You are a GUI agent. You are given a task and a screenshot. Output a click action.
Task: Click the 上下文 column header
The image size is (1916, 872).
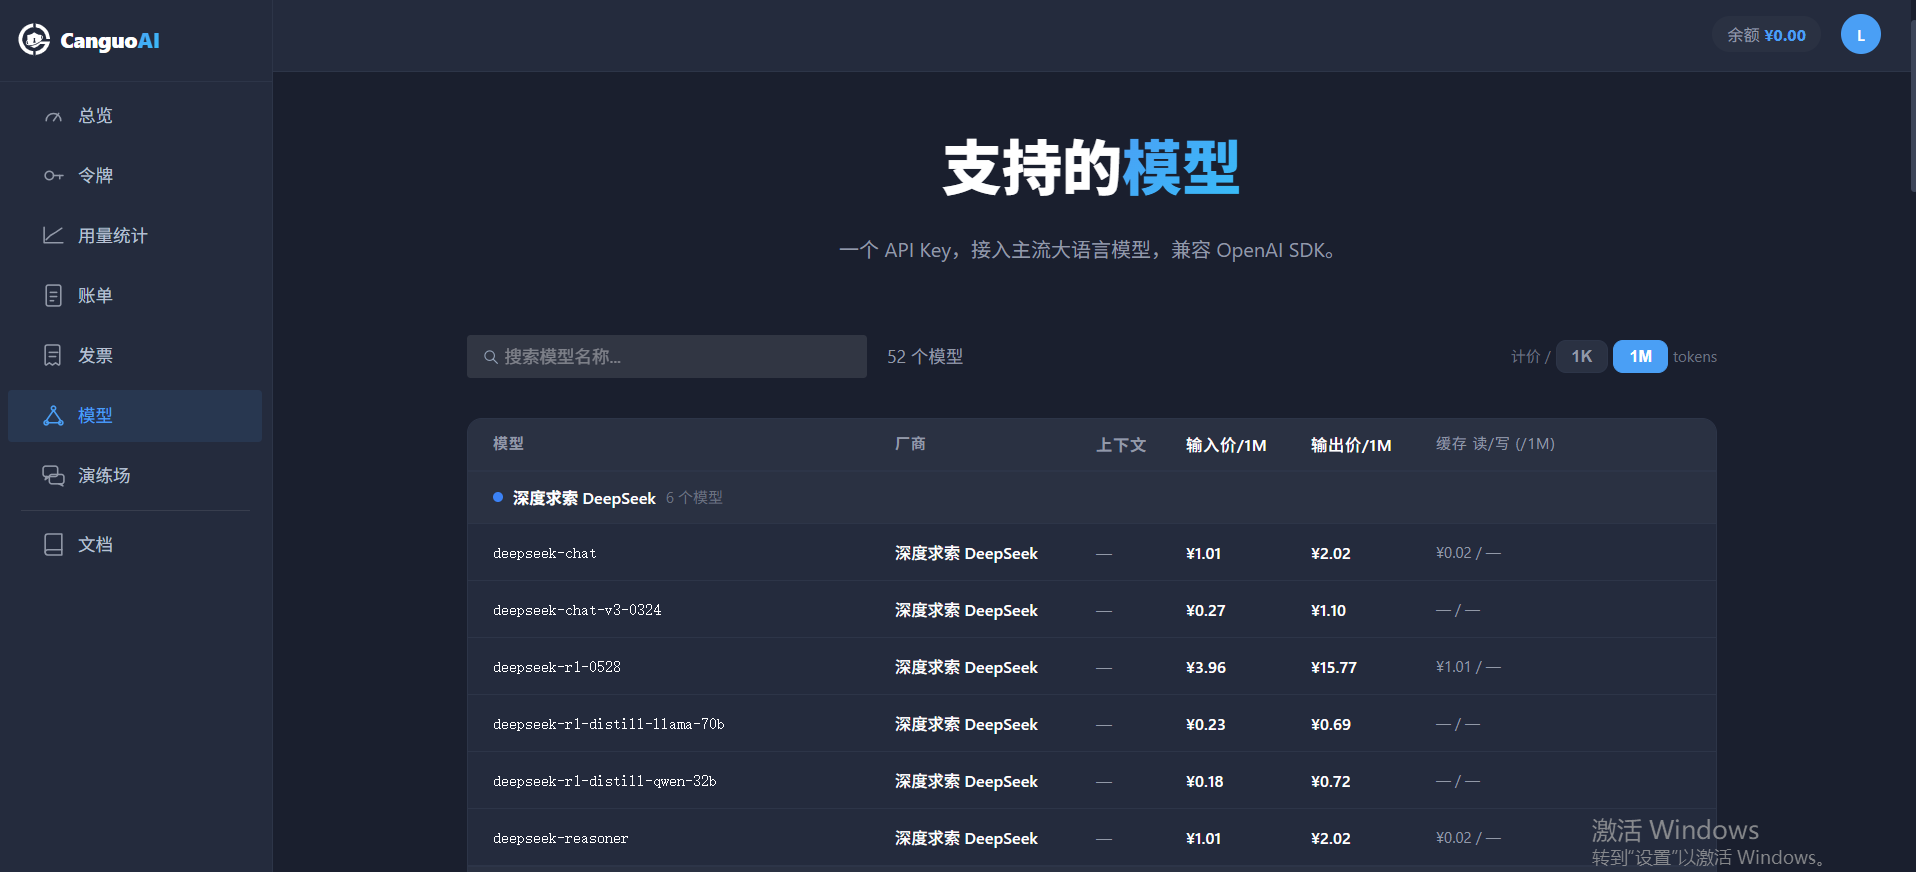pyautogui.click(x=1121, y=445)
